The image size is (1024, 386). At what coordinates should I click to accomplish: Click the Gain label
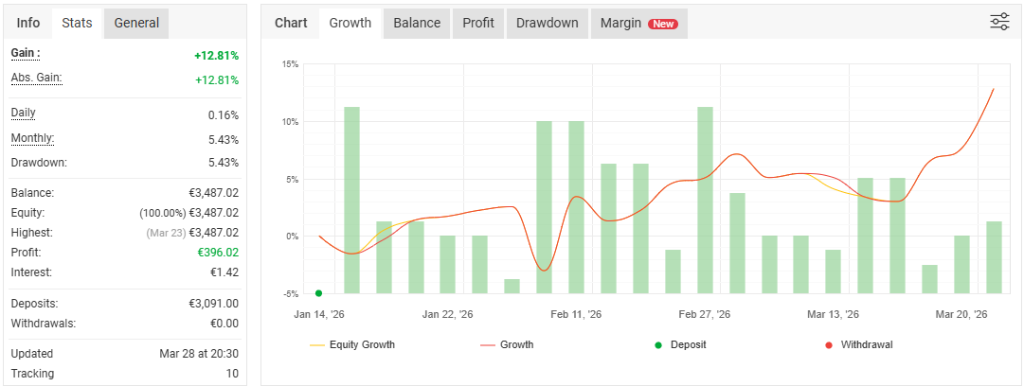[25, 54]
